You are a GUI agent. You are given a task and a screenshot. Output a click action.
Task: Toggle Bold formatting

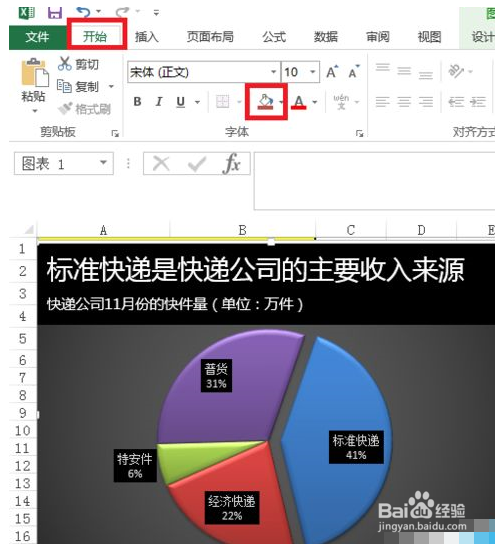pos(137,102)
